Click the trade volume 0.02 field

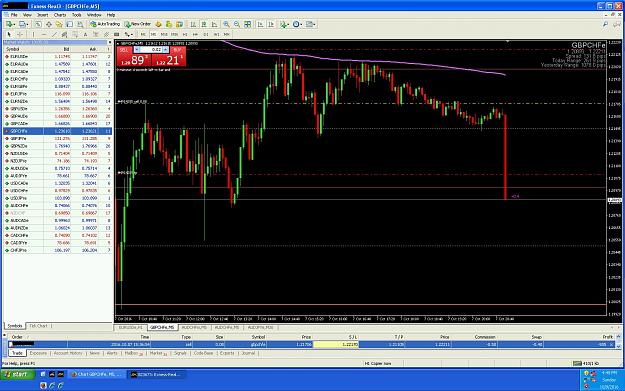(151, 49)
